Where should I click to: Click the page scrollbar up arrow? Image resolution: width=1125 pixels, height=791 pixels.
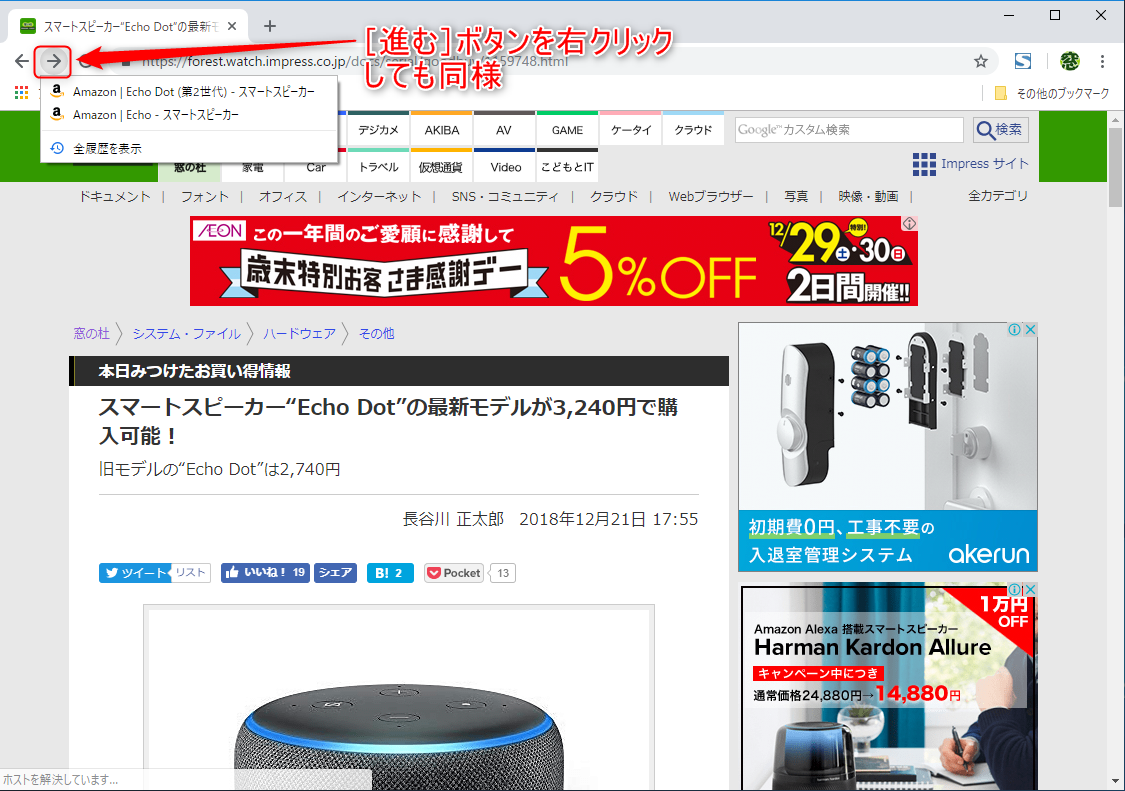pos(1117,119)
